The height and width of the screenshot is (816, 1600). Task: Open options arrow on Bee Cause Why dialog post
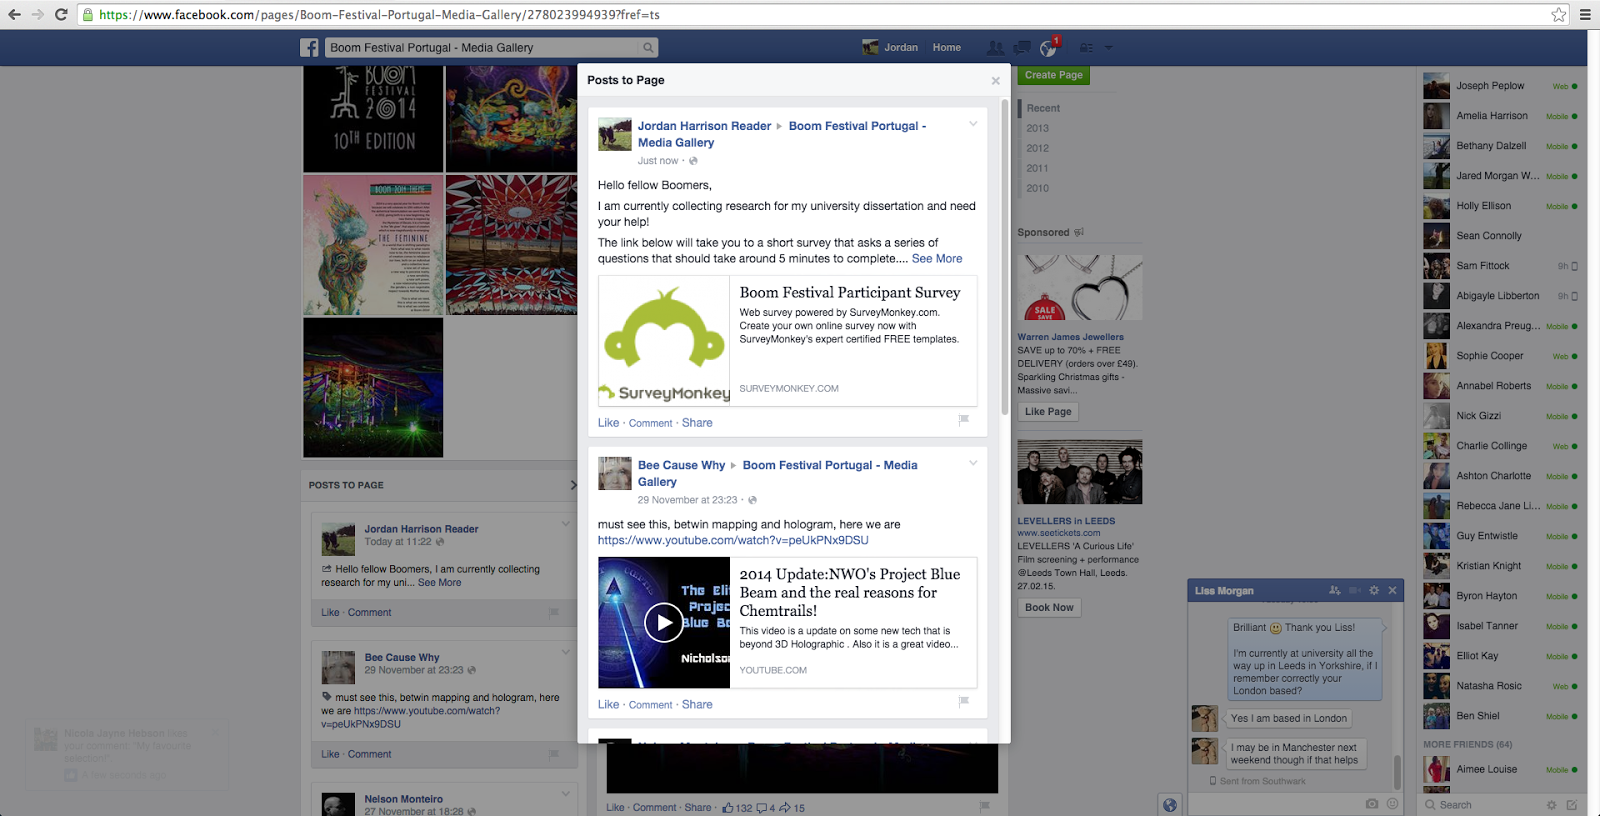[x=973, y=463]
